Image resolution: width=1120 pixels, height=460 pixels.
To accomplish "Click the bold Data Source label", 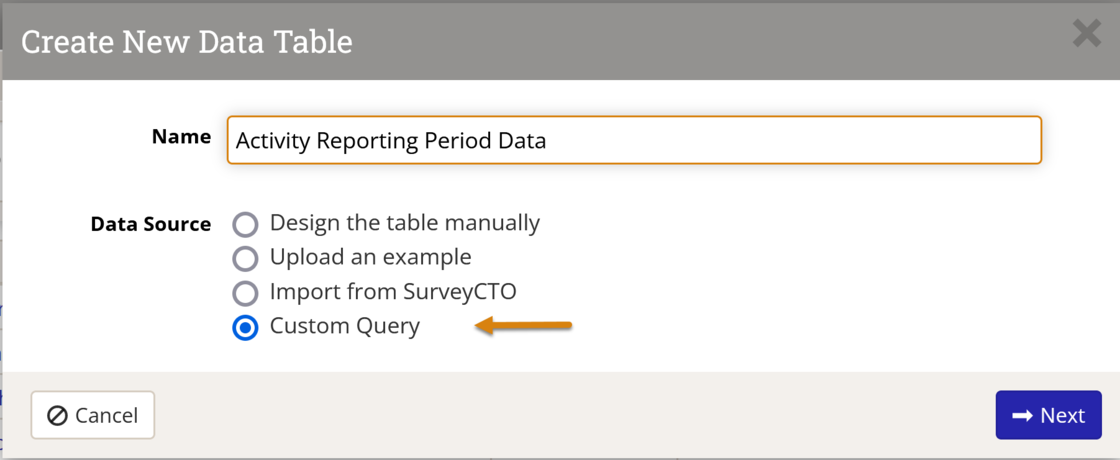I will tap(150, 224).
